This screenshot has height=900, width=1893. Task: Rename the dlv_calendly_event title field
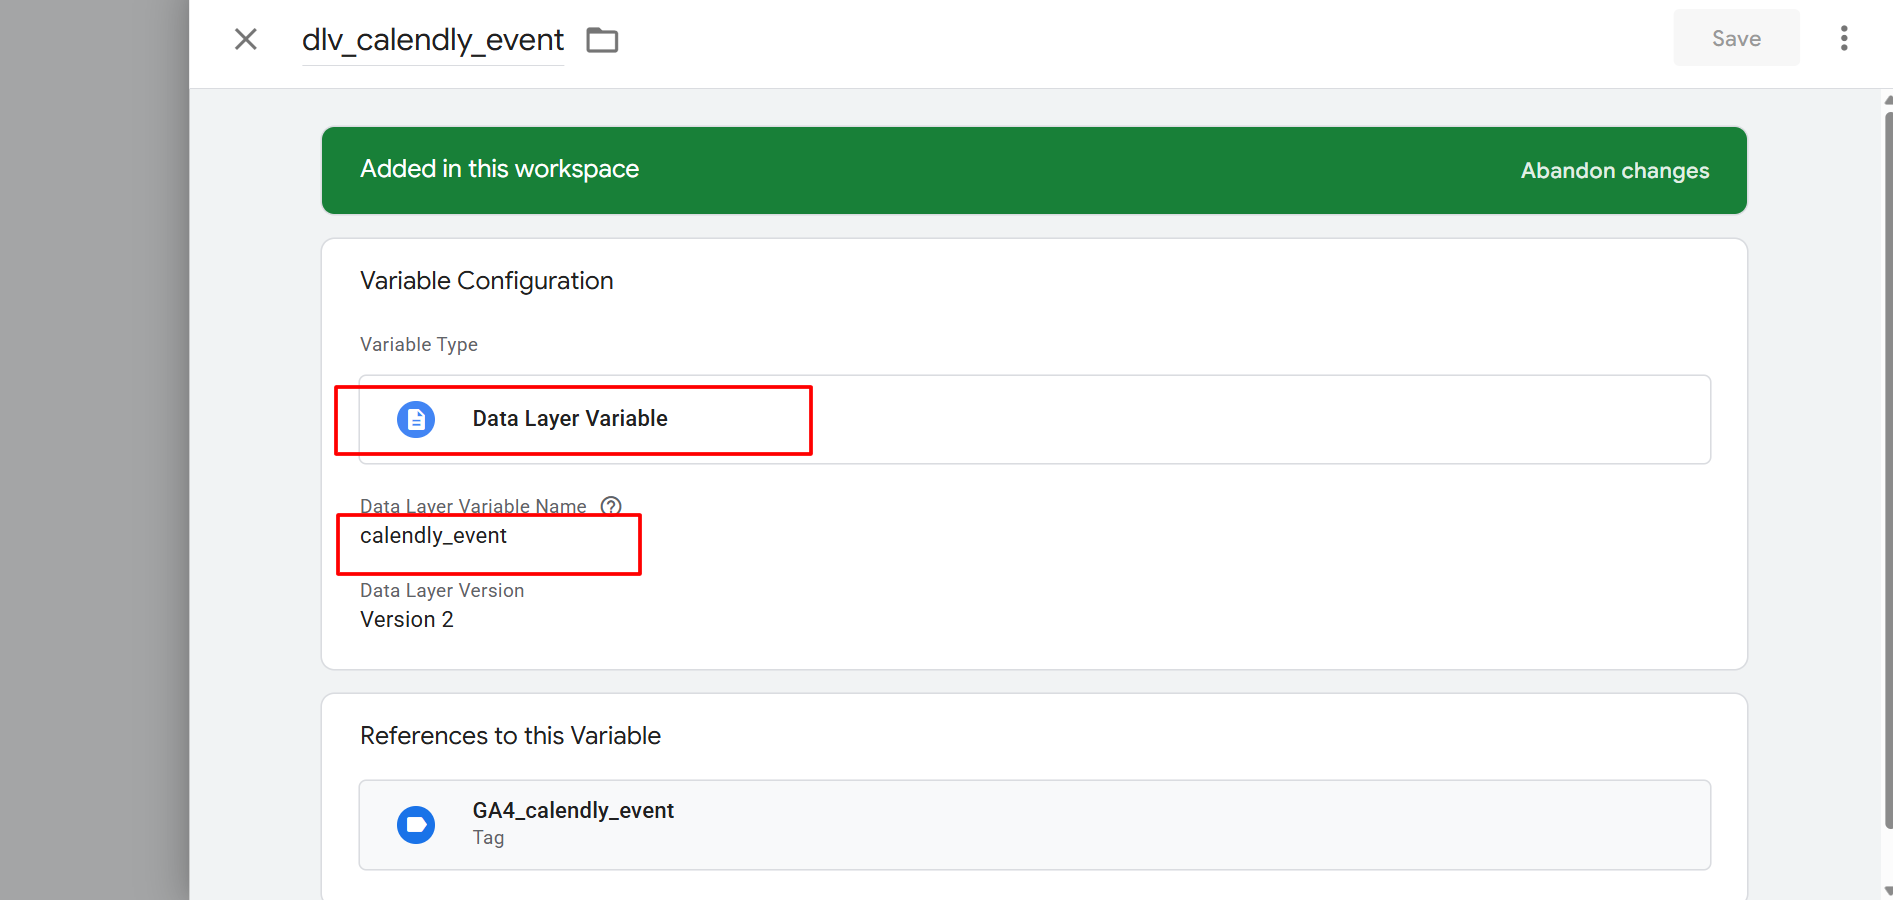click(x=432, y=40)
